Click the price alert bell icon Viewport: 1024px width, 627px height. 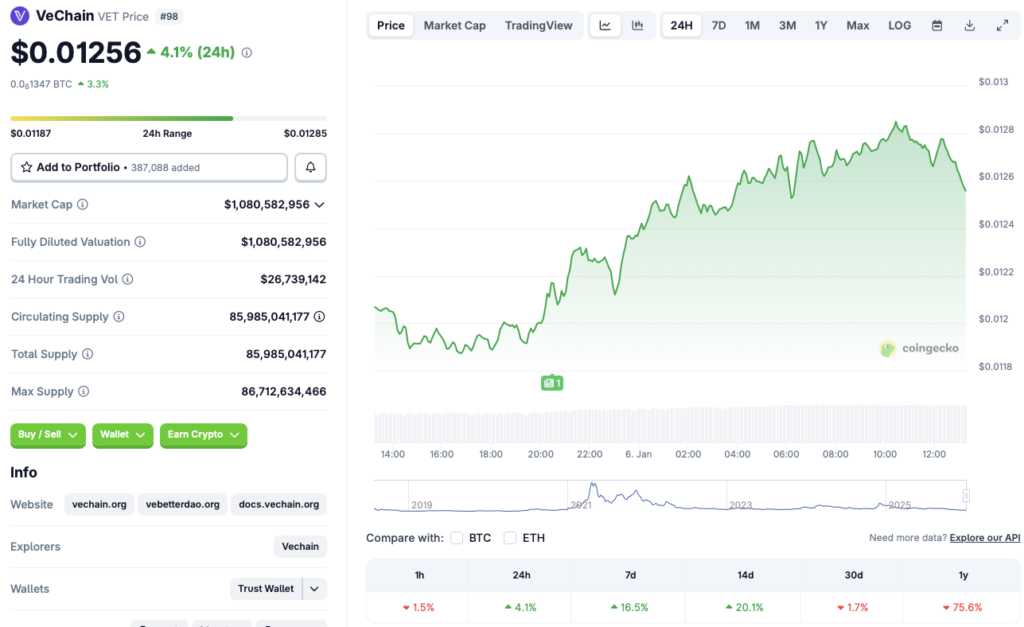[310, 167]
